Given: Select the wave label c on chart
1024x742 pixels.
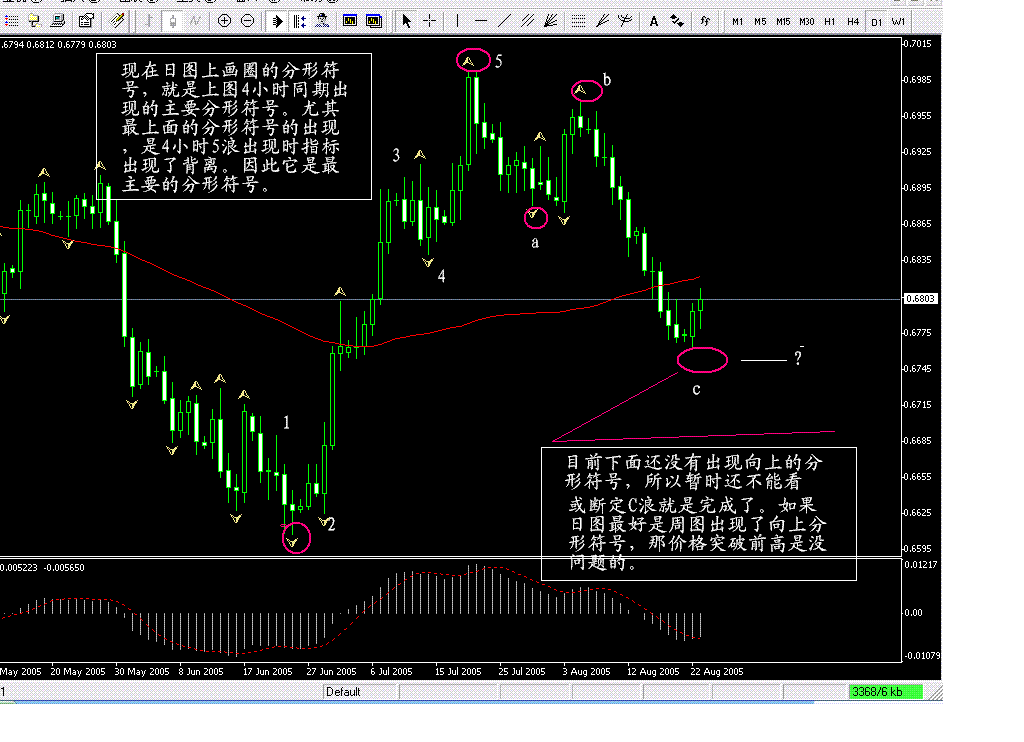Looking at the screenshot, I should point(696,390).
